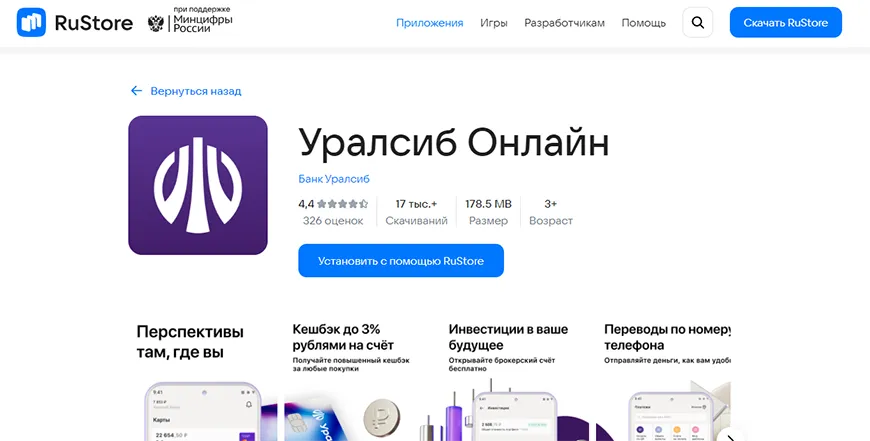This screenshot has height=441, width=870.
Task: Open the 326 оценок ratings count
Action: coord(333,221)
